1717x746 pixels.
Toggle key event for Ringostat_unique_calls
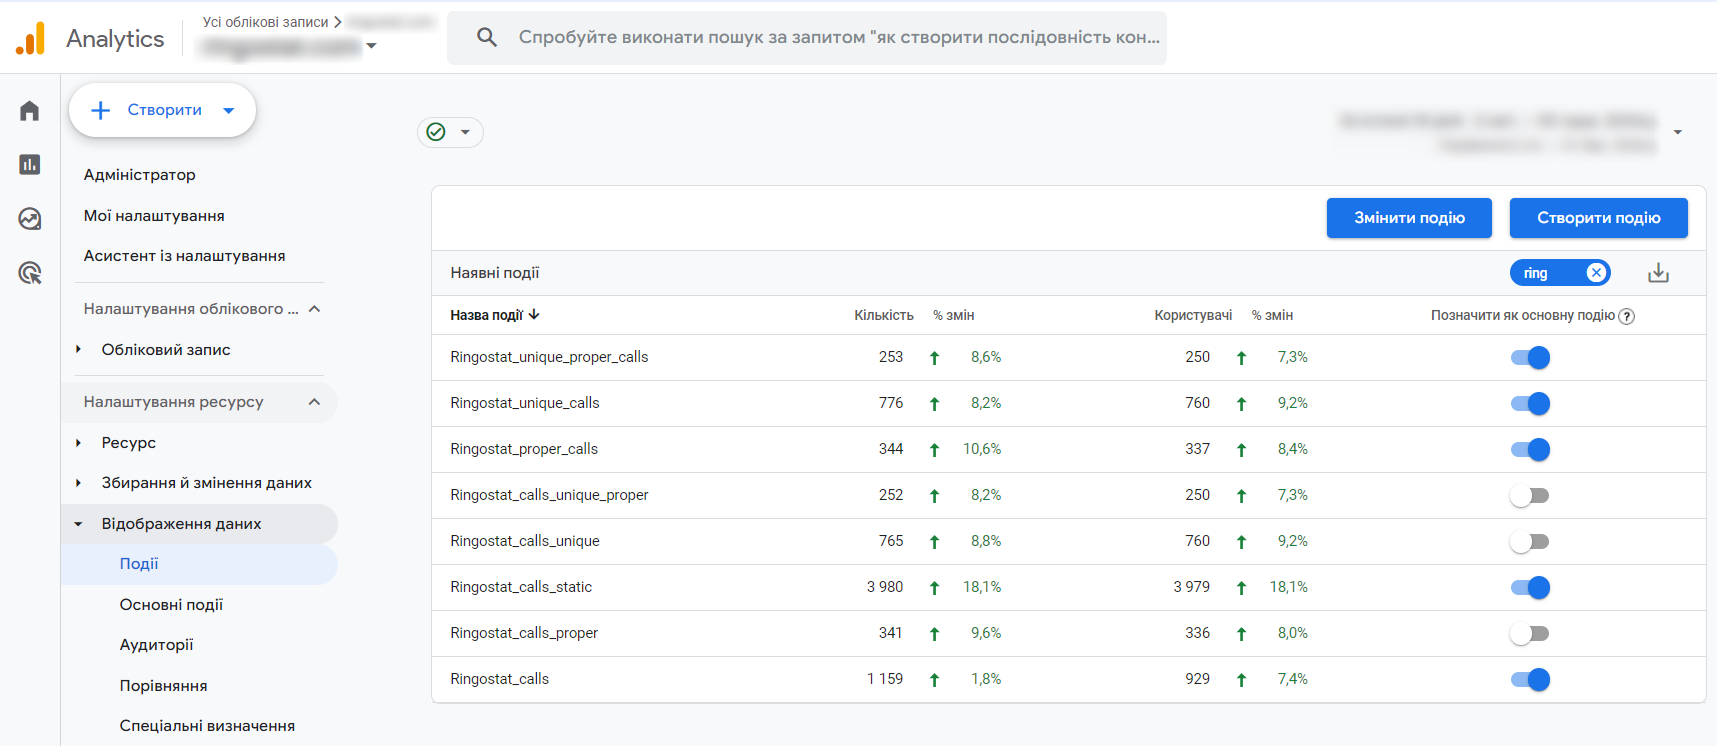[x=1530, y=403]
